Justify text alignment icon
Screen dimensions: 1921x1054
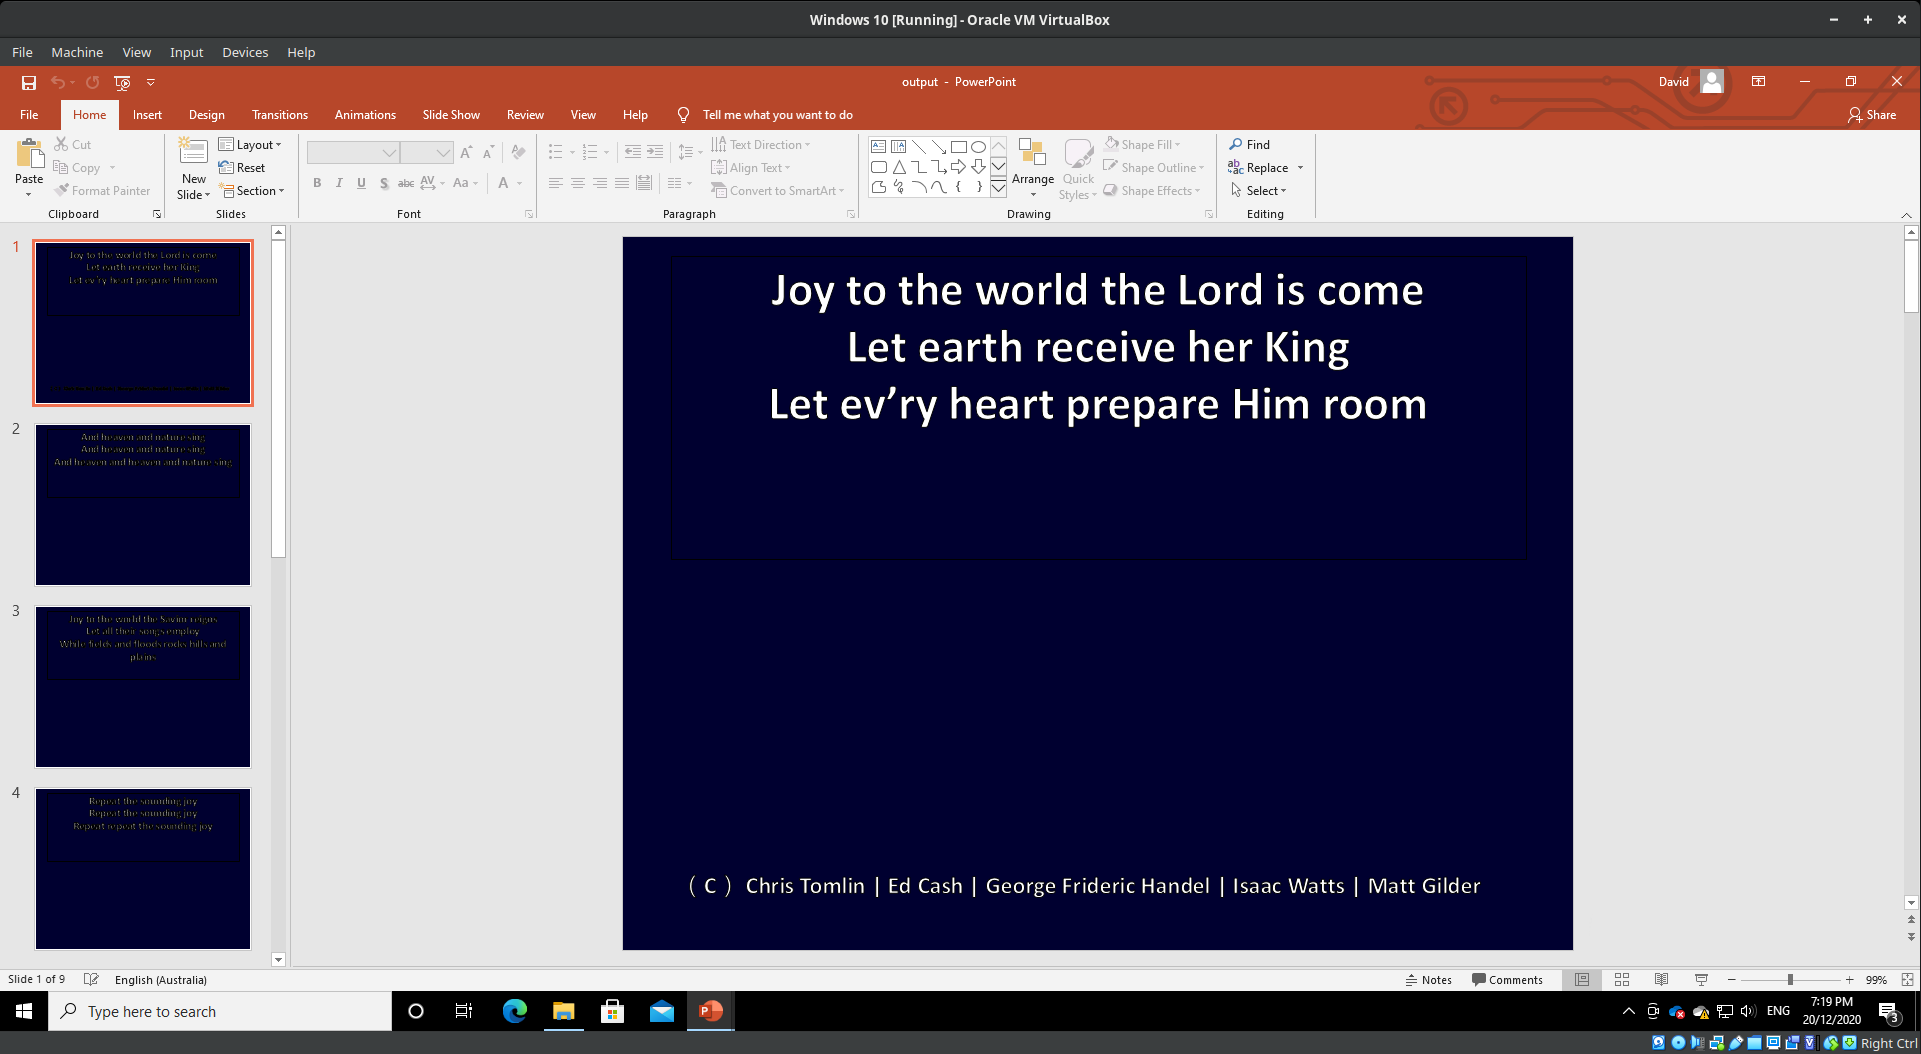pos(622,183)
